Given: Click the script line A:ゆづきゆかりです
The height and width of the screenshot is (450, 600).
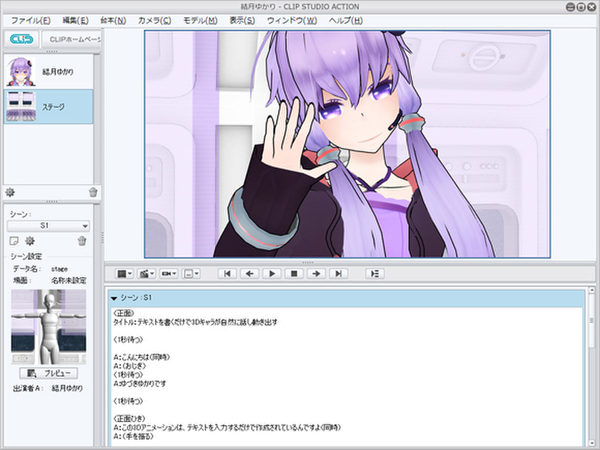Looking at the screenshot, I should click(x=140, y=383).
